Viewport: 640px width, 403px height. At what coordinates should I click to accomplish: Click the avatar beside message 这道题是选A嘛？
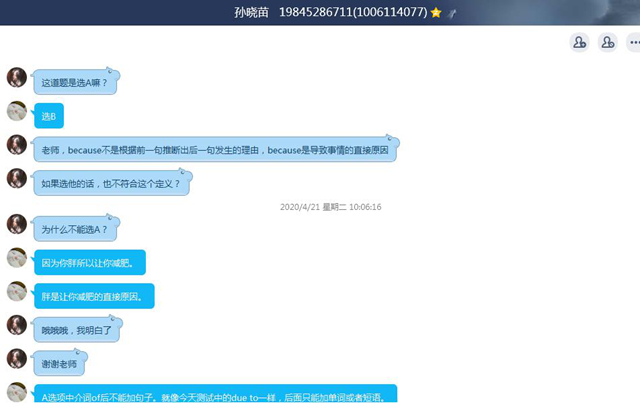point(17,78)
